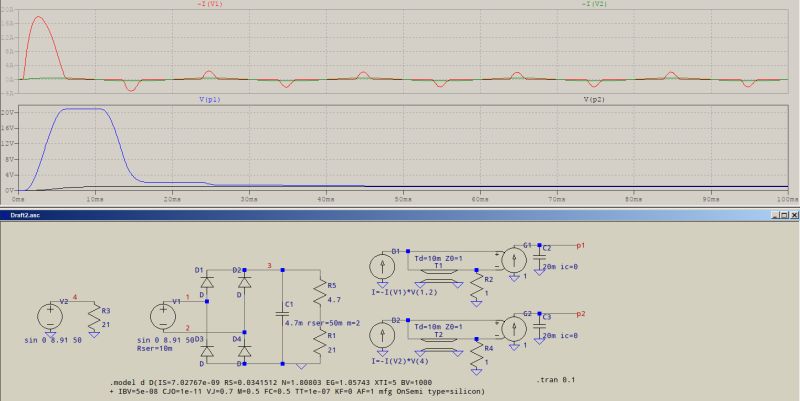The height and width of the screenshot is (401, 800).
Task: Click the 90ms time axis label
Action: click(710, 199)
